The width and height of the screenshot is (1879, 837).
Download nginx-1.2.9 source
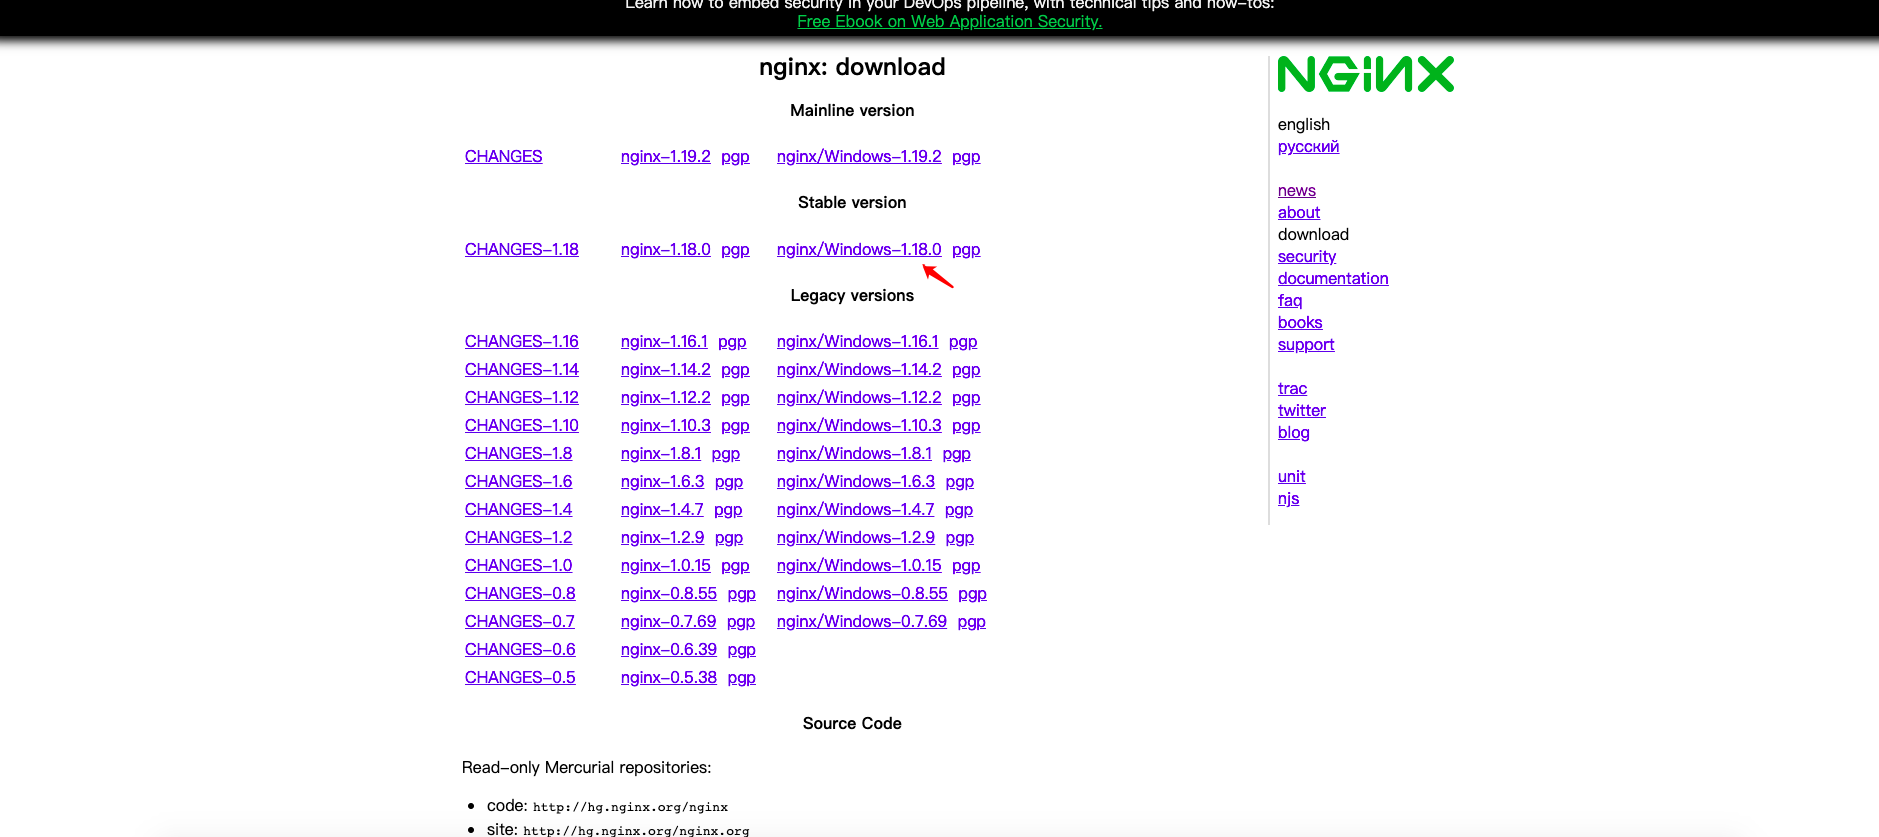(x=662, y=538)
